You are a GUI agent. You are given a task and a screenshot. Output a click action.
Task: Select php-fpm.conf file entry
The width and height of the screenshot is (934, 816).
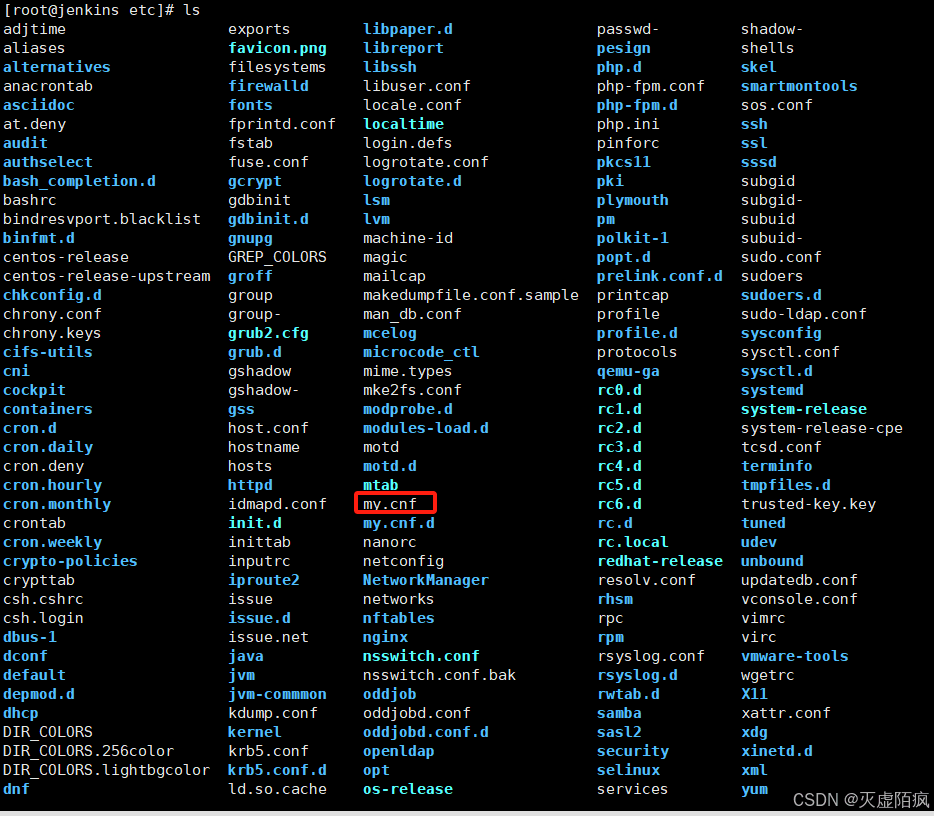coord(650,86)
